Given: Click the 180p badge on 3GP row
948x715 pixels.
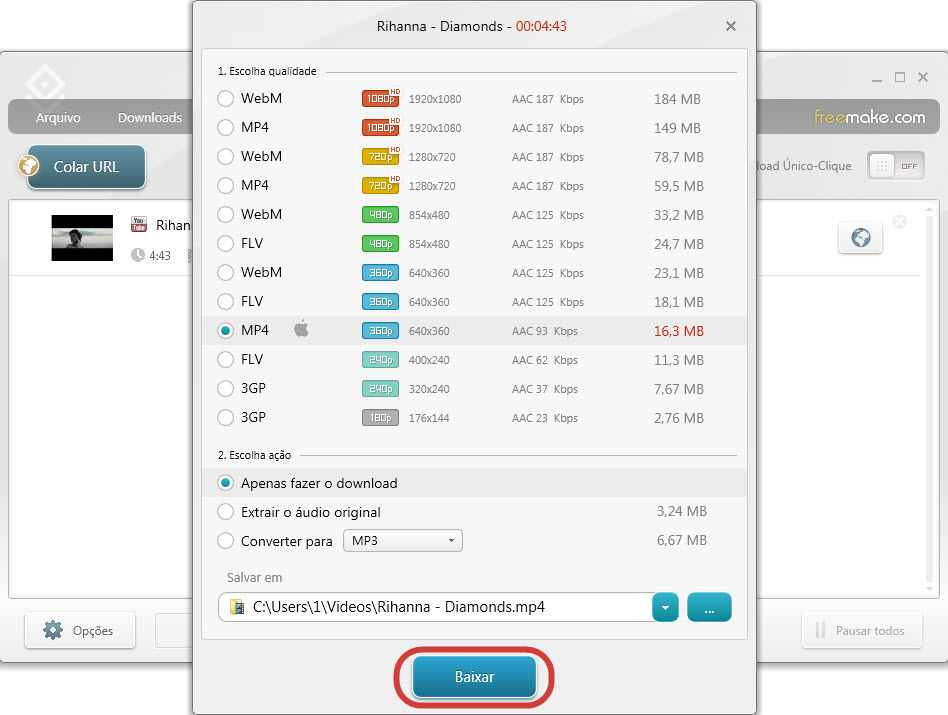Looking at the screenshot, I should point(380,418).
